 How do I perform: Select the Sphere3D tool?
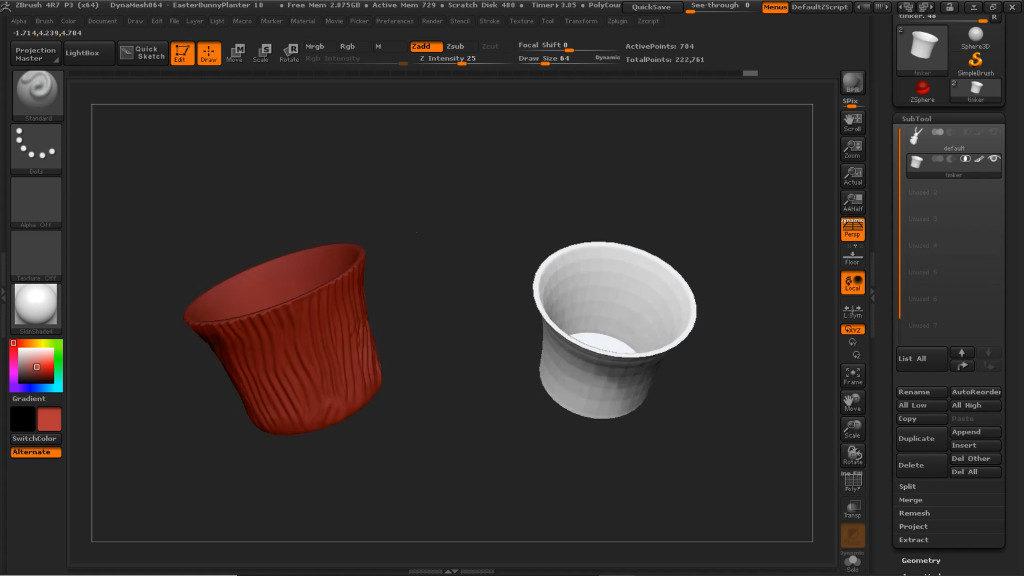point(976,38)
